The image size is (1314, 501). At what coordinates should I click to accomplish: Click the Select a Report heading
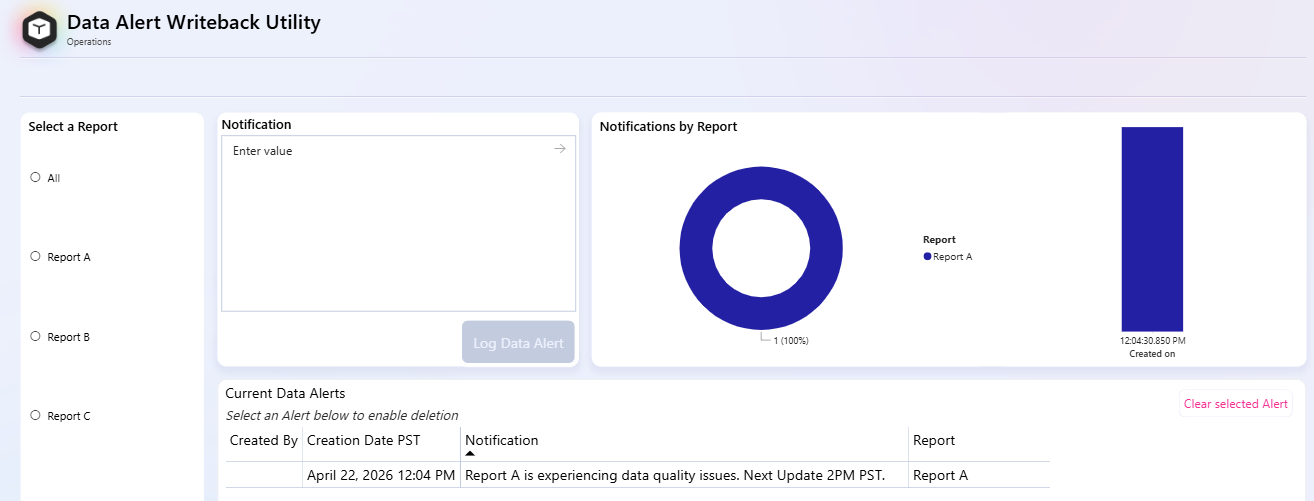coord(73,127)
